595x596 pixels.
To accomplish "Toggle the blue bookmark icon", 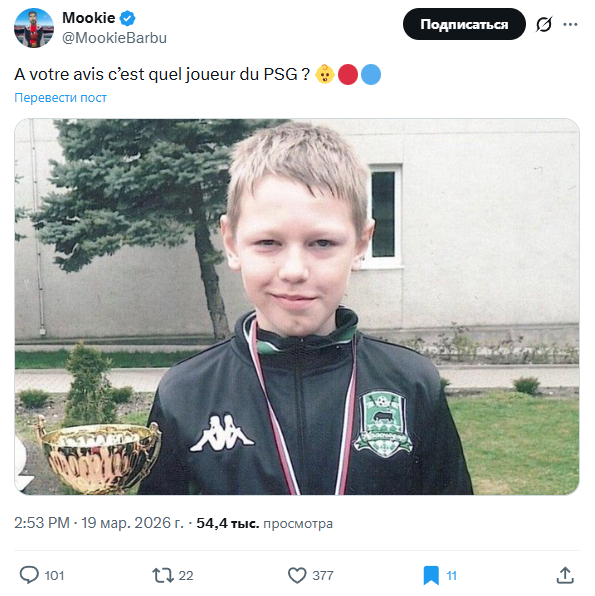I will 431,575.
